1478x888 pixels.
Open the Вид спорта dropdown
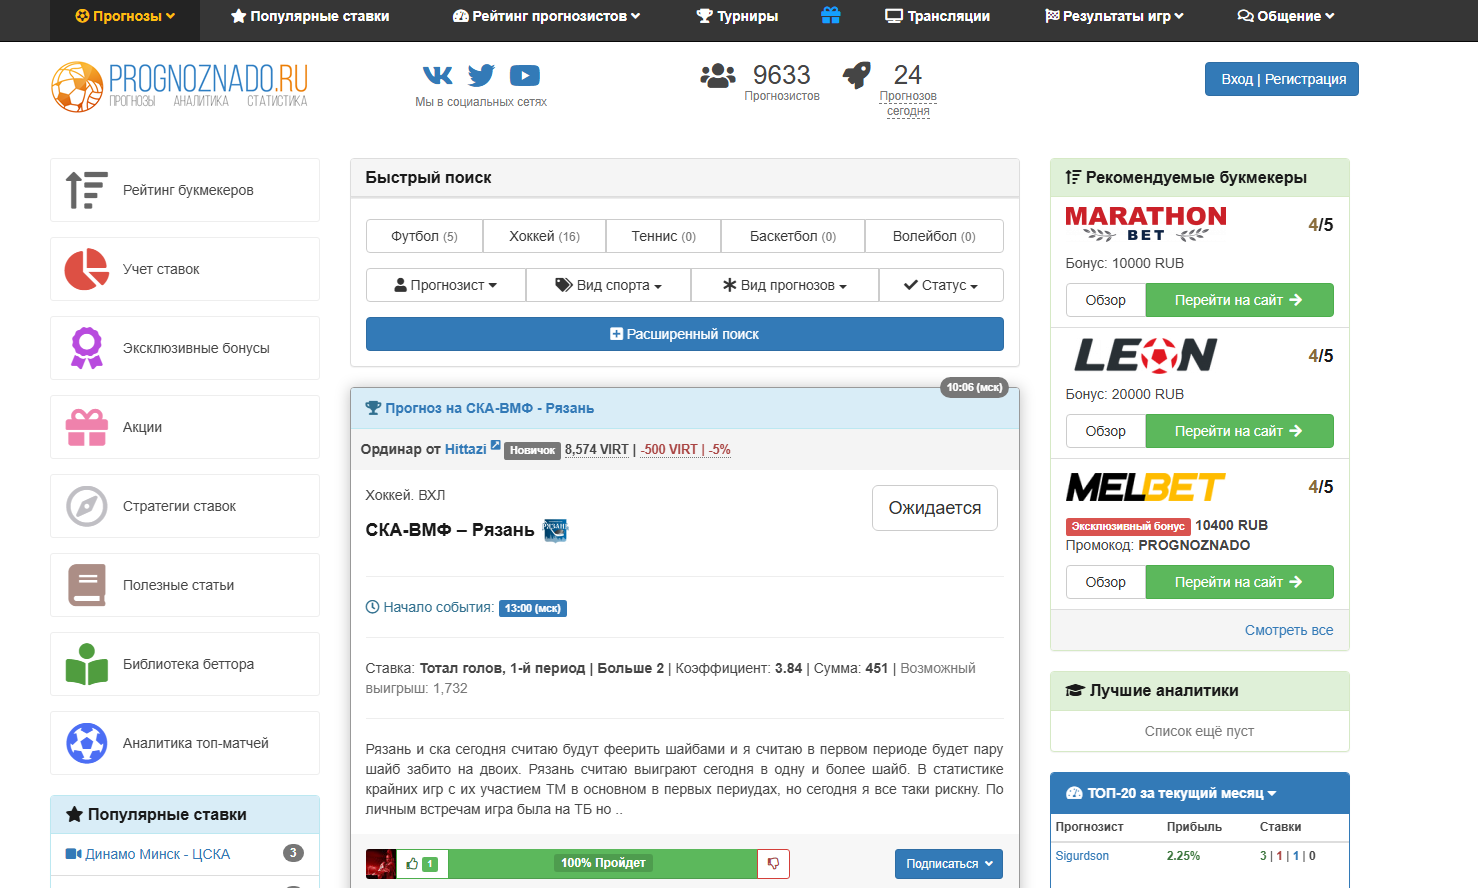pos(608,285)
